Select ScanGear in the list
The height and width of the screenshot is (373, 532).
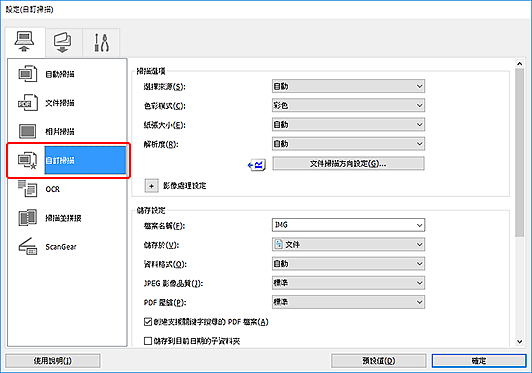(x=61, y=247)
